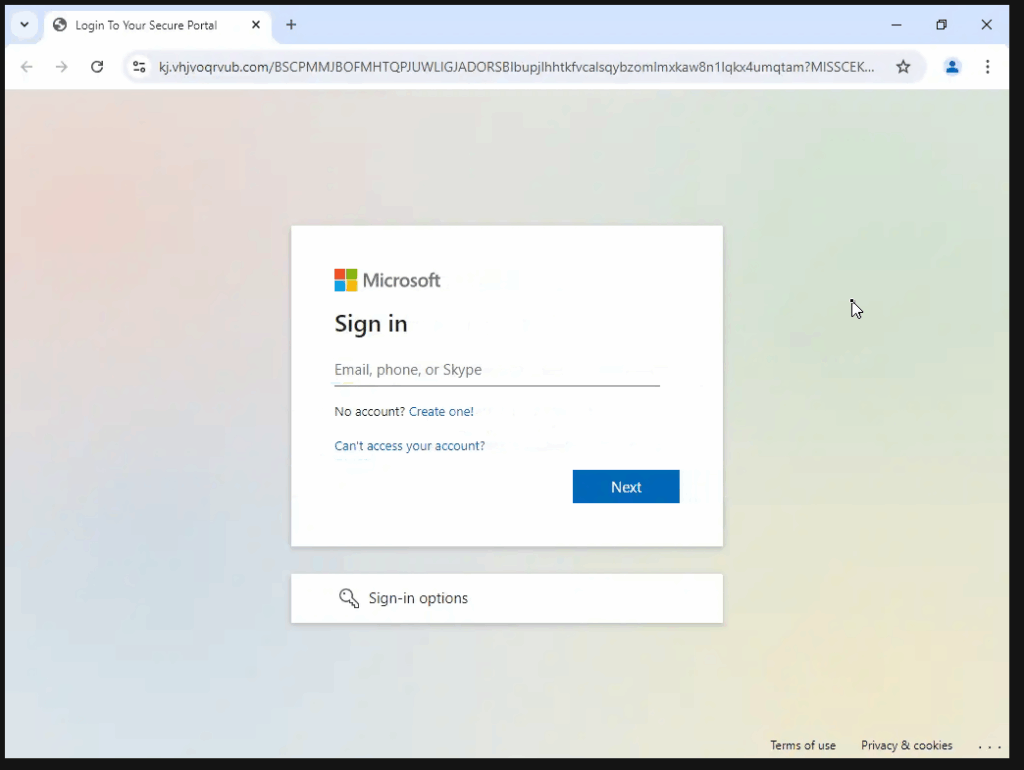Go forward to the next page
Viewport: 1024px width, 770px height.
click(x=61, y=67)
